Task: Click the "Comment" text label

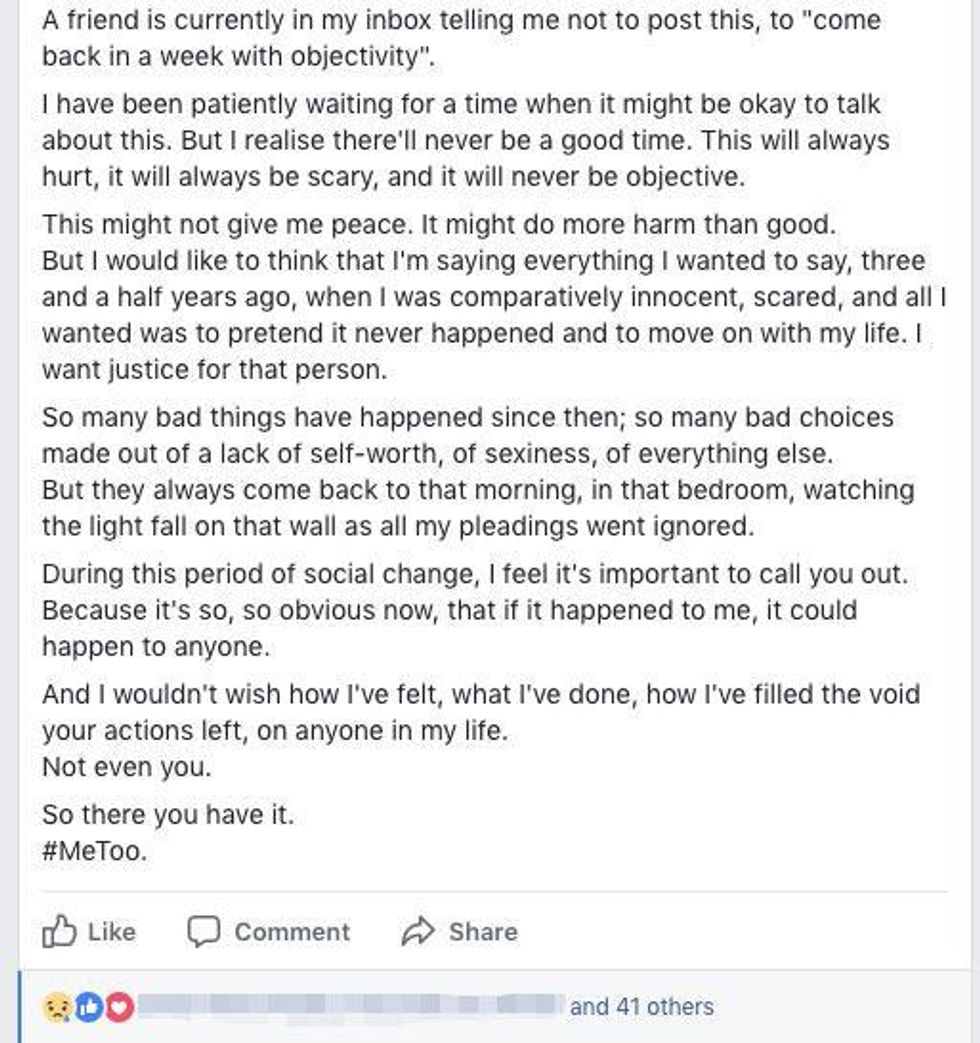Action: point(292,932)
